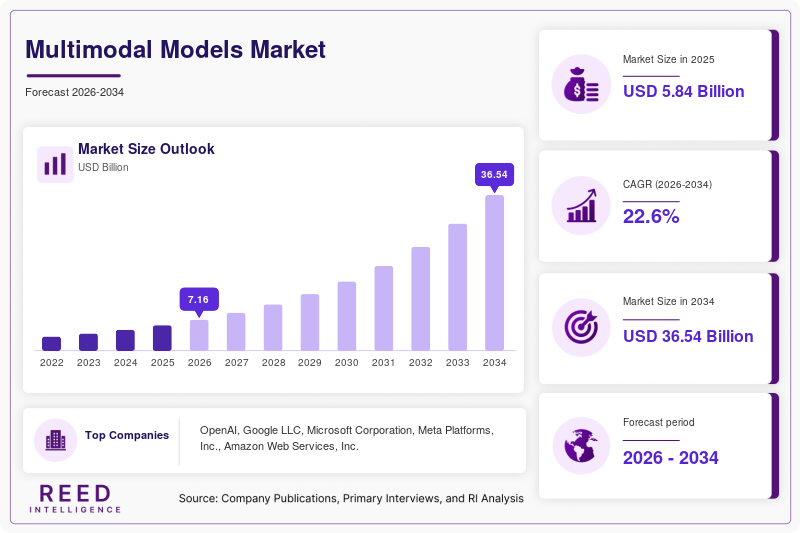Click the Market Size in 2034 label
This screenshot has width=800, height=533.
668,301
